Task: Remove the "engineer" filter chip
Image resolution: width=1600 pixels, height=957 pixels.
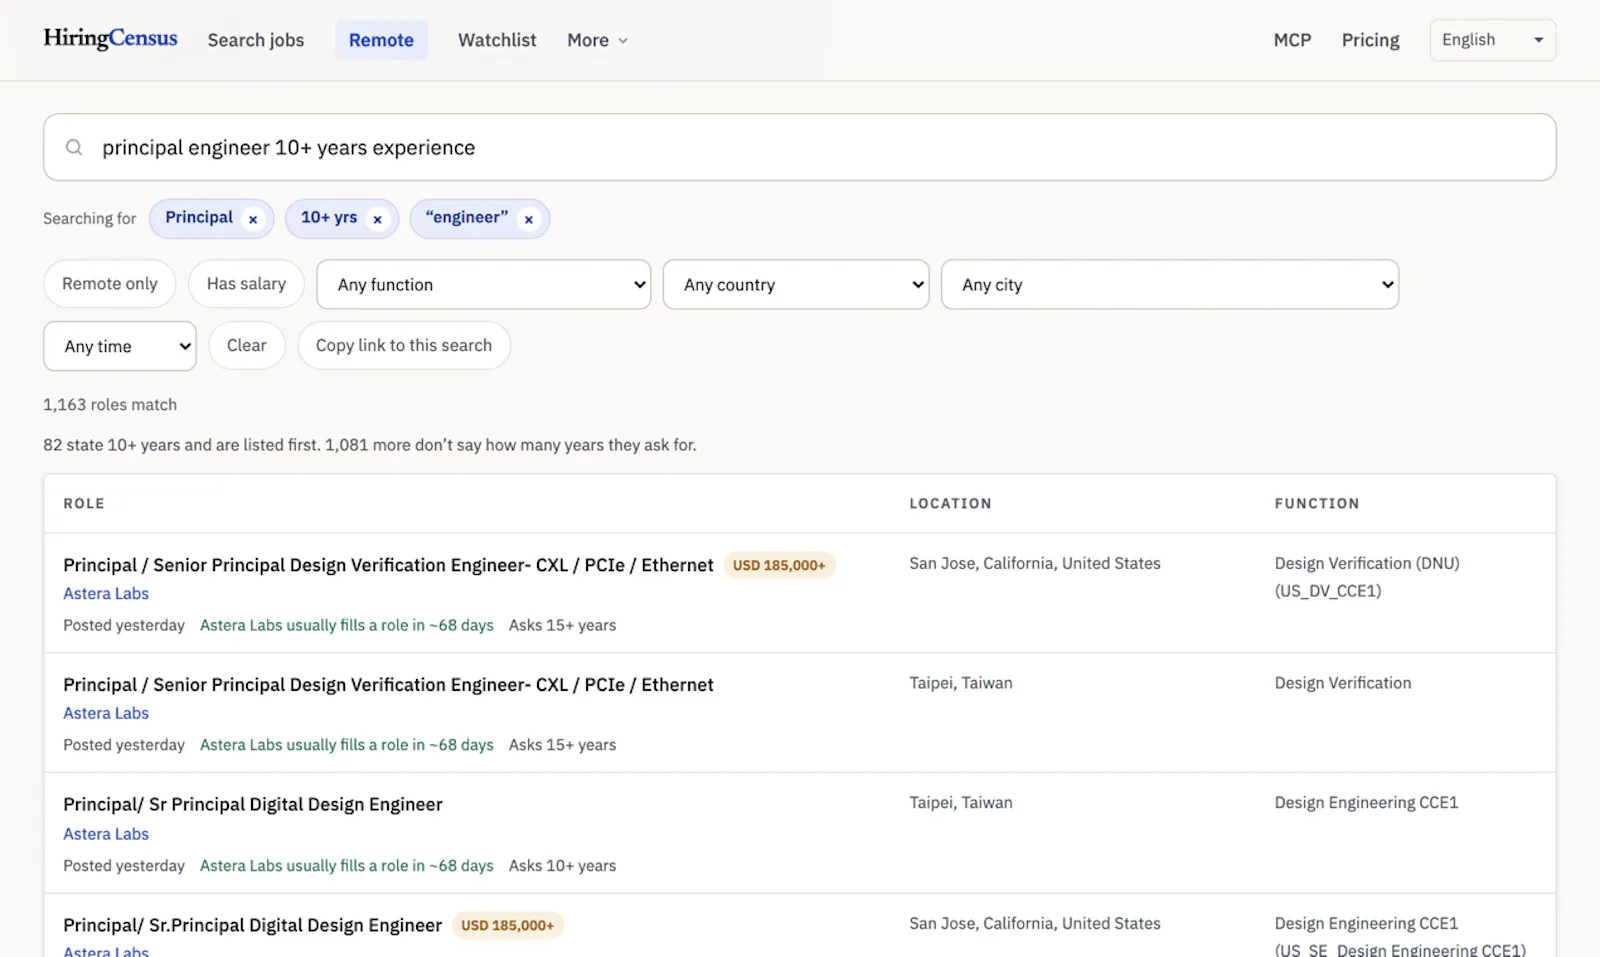Action: [x=529, y=219]
